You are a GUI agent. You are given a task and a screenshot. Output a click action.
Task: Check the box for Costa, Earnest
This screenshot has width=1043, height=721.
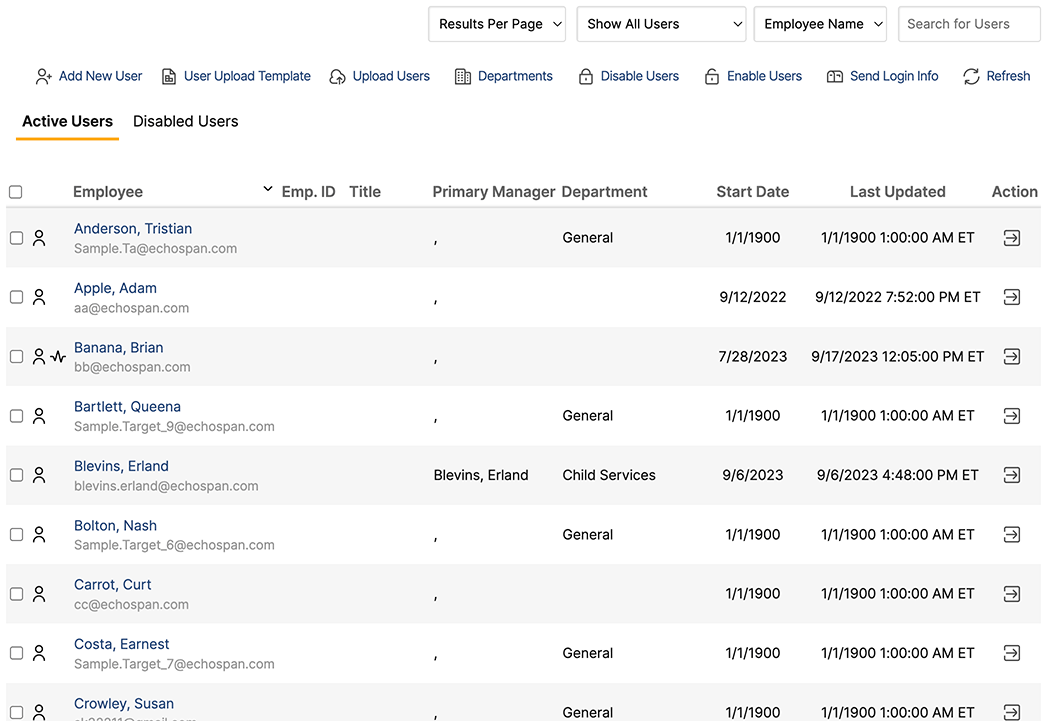[x=17, y=653]
